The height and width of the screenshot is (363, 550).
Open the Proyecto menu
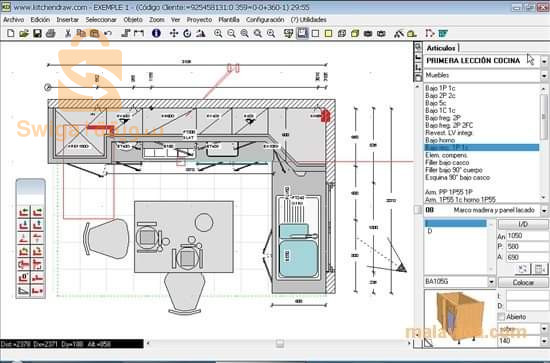point(199,20)
